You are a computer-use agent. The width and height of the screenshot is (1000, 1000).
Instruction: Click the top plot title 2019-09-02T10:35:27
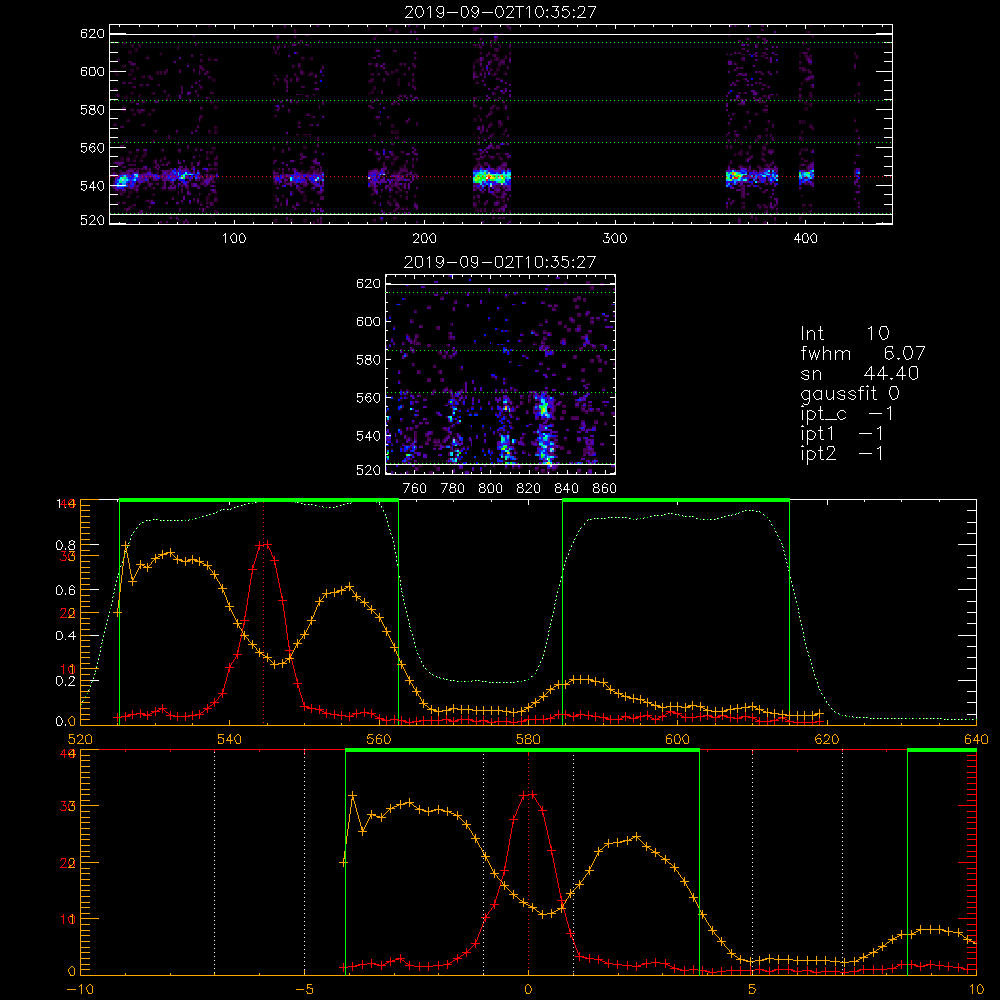point(501,12)
